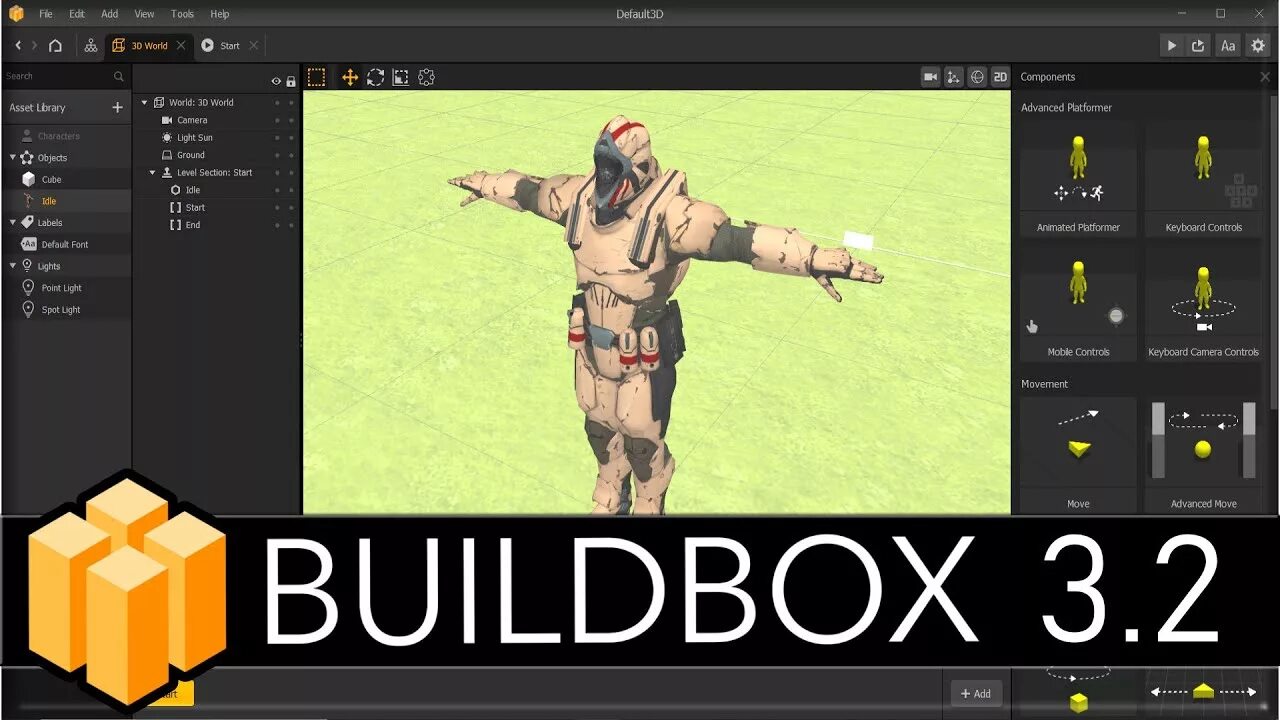Click the search magnifier icon
The width and height of the screenshot is (1280, 720).
coord(118,76)
